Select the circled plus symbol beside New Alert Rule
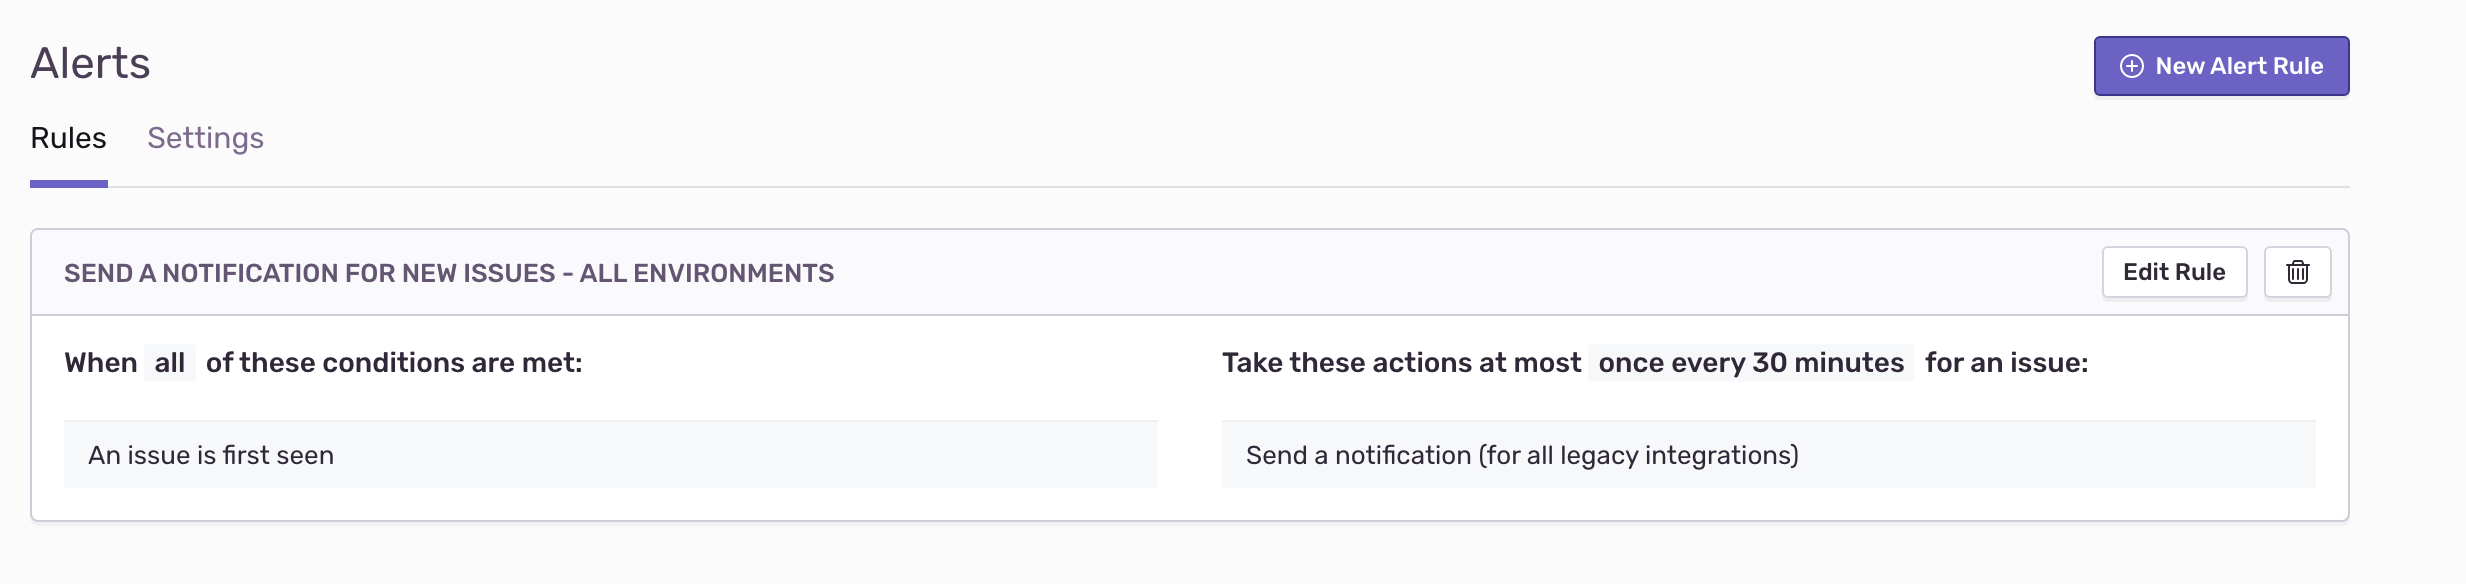This screenshot has width=2466, height=584. pyautogui.click(x=2133, y=65)
